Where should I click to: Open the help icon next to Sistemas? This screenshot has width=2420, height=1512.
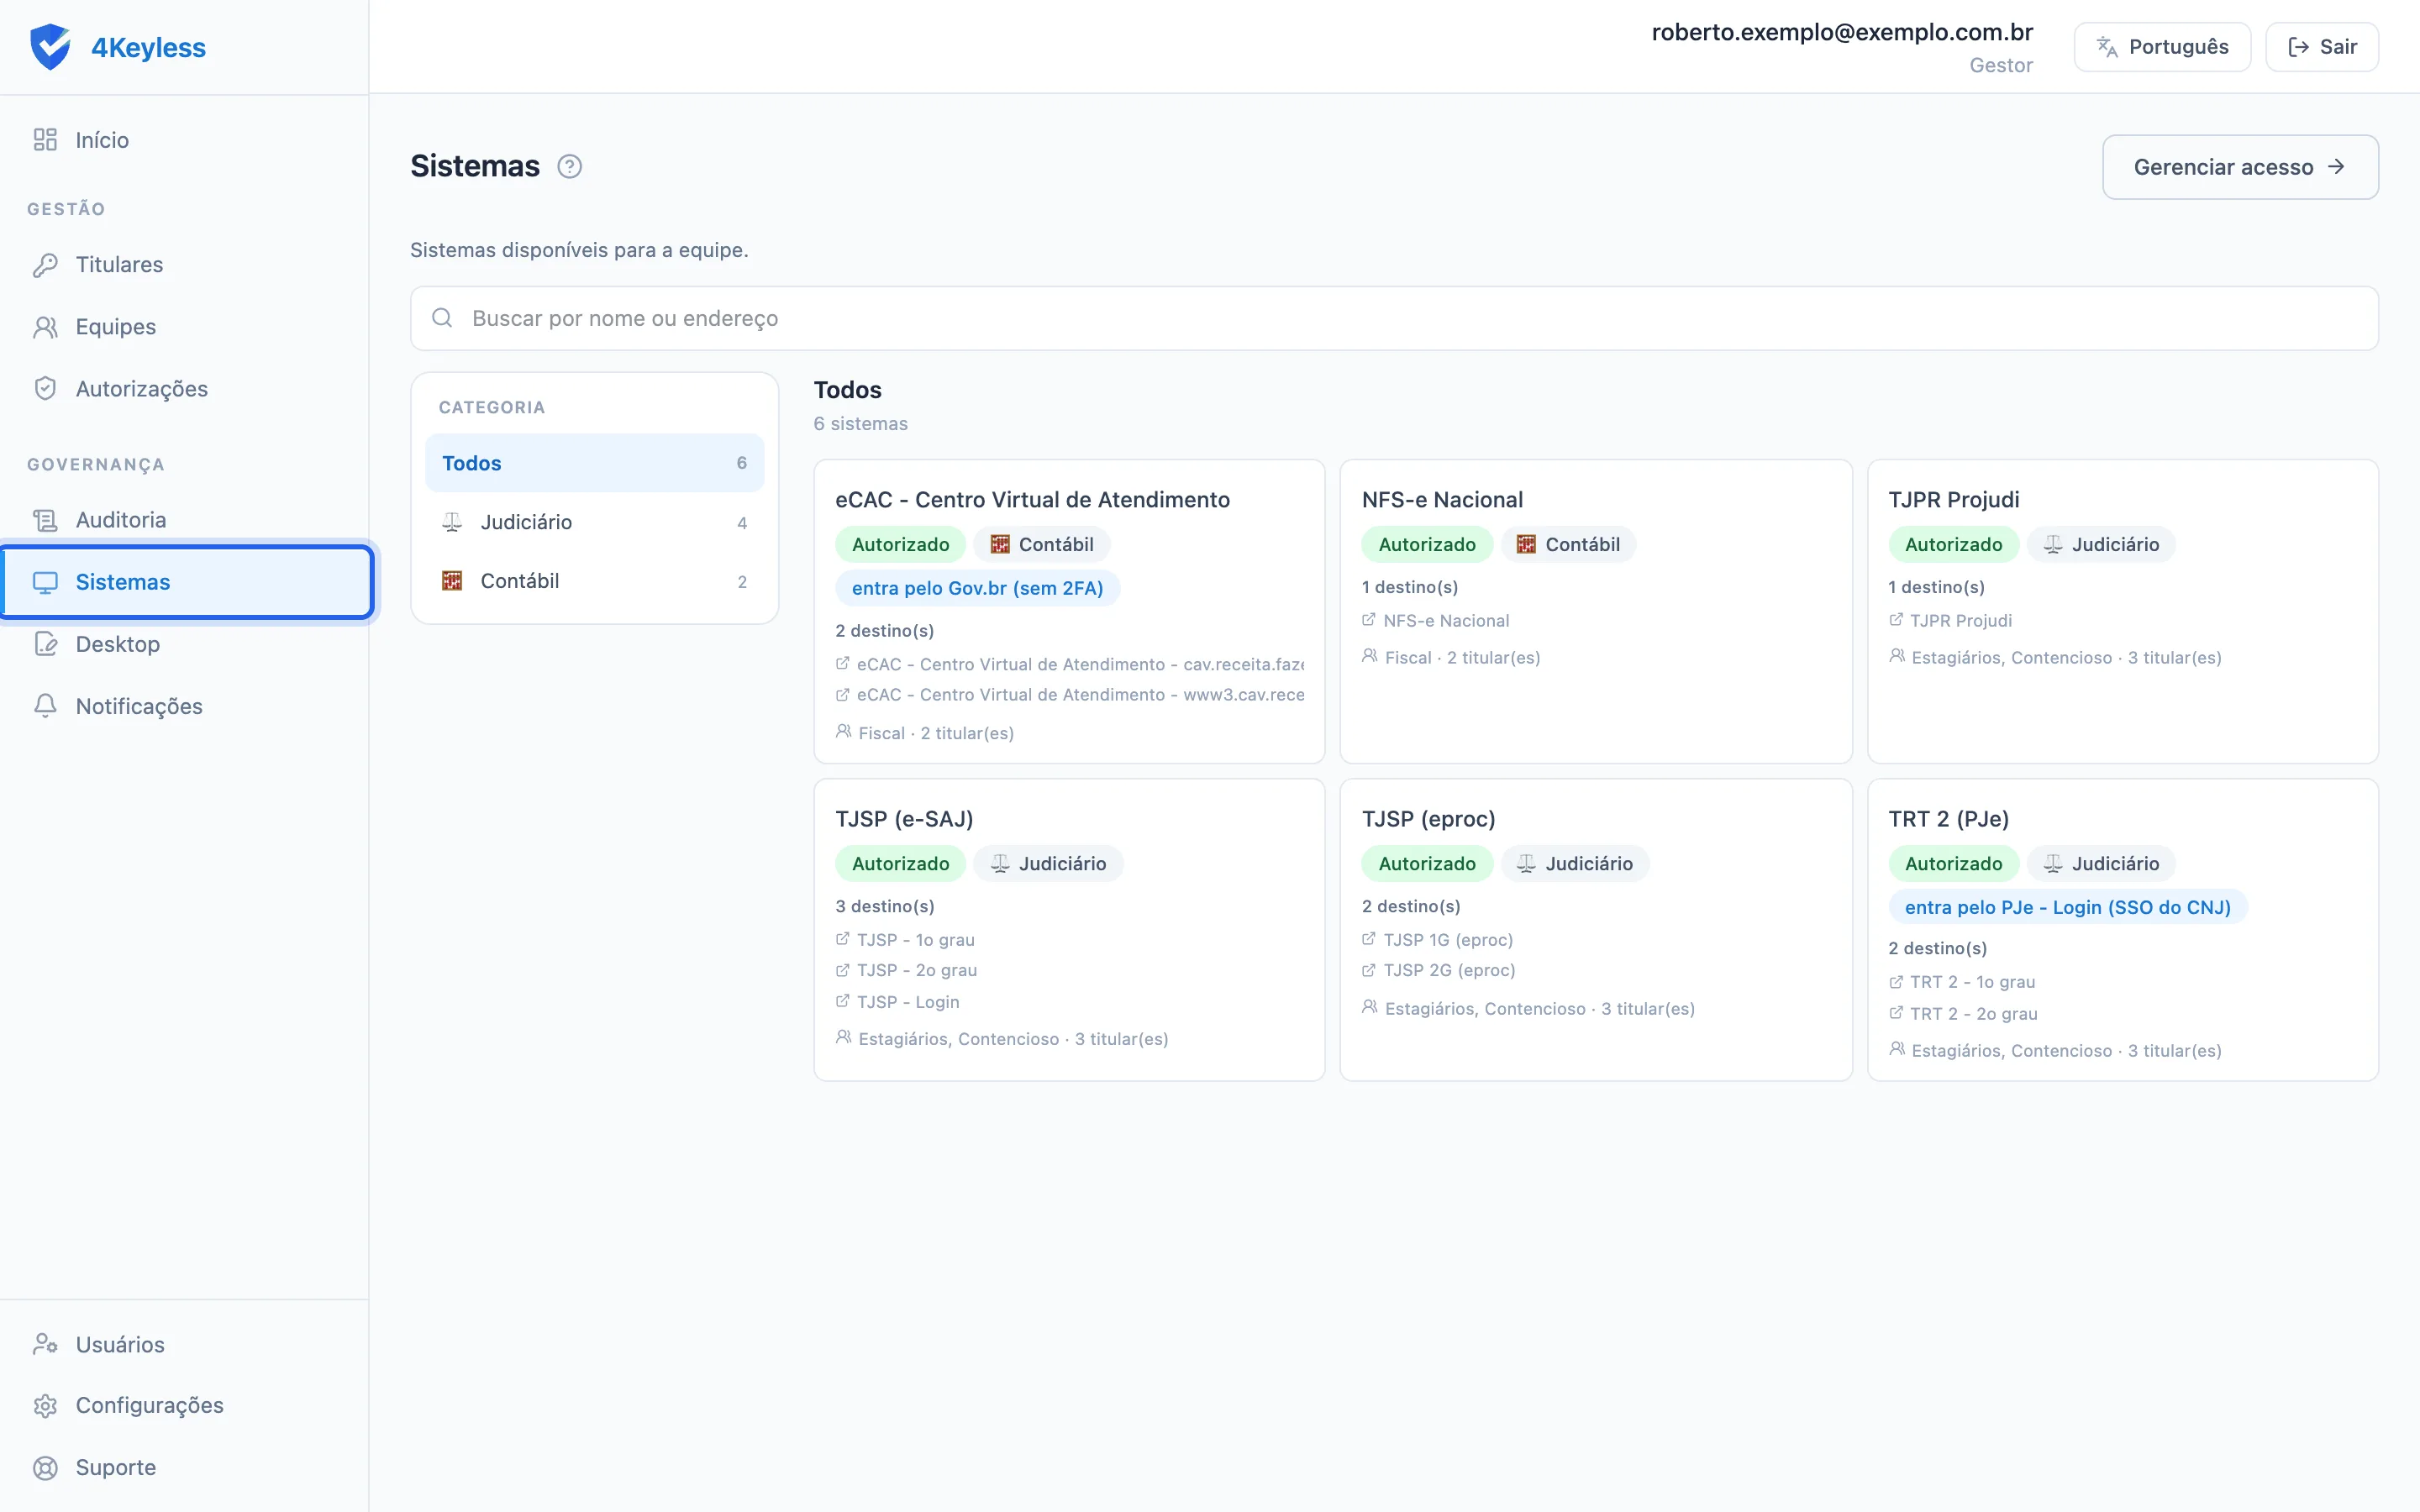pyautogui.click(x=569, y=166)
